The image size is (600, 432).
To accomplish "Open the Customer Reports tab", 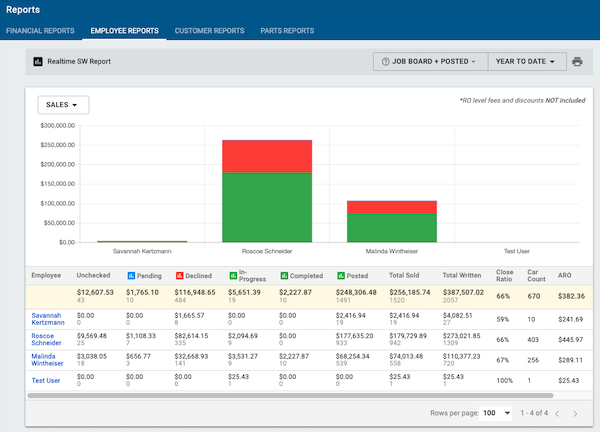I will point(209,31).
